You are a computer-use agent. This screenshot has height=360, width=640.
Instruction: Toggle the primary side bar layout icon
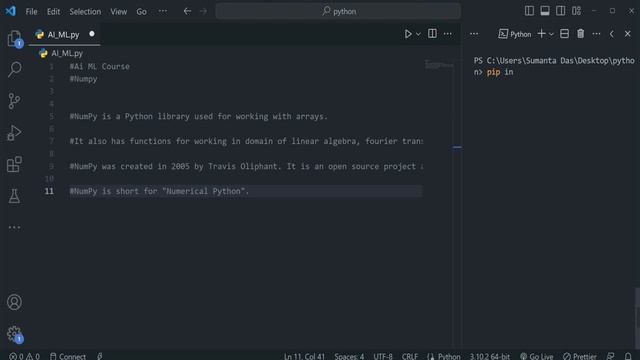[x=529, y=11]
